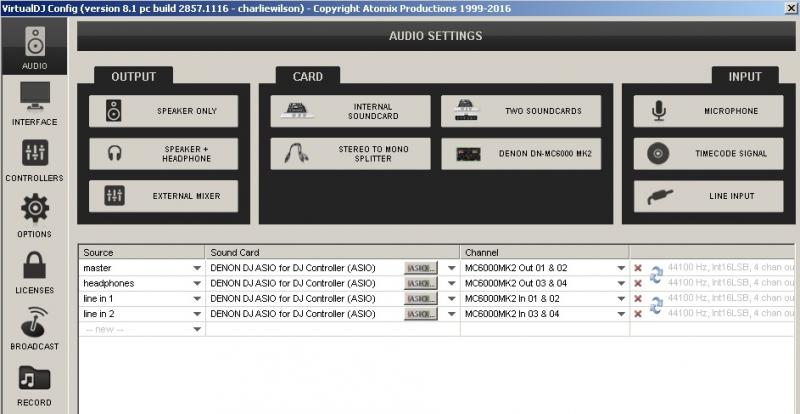Select Two Soundcards card option
The image size is (800, 414).
pyautogui.click(x=521, y=111)
